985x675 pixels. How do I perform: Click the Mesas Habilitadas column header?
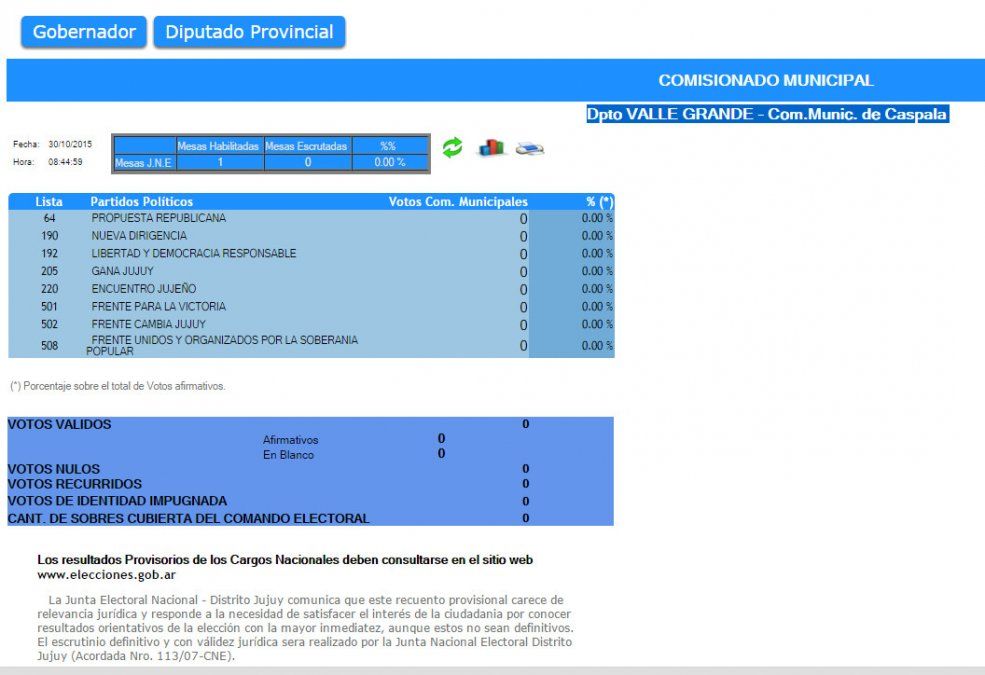[219, 146]
